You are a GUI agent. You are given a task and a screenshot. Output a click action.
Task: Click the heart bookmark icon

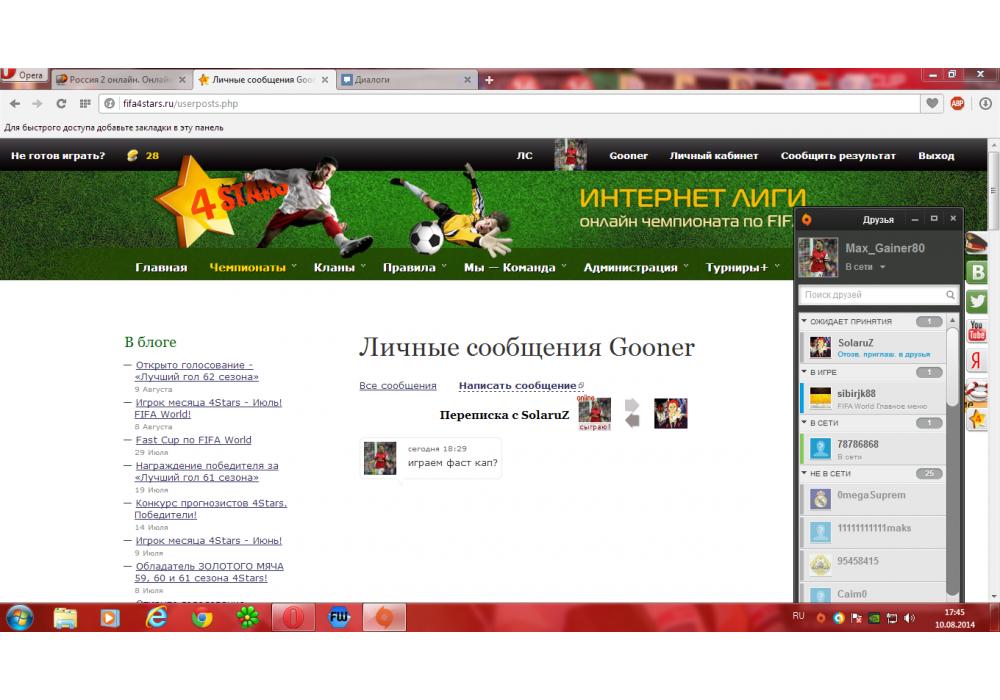tap(932, 103)
